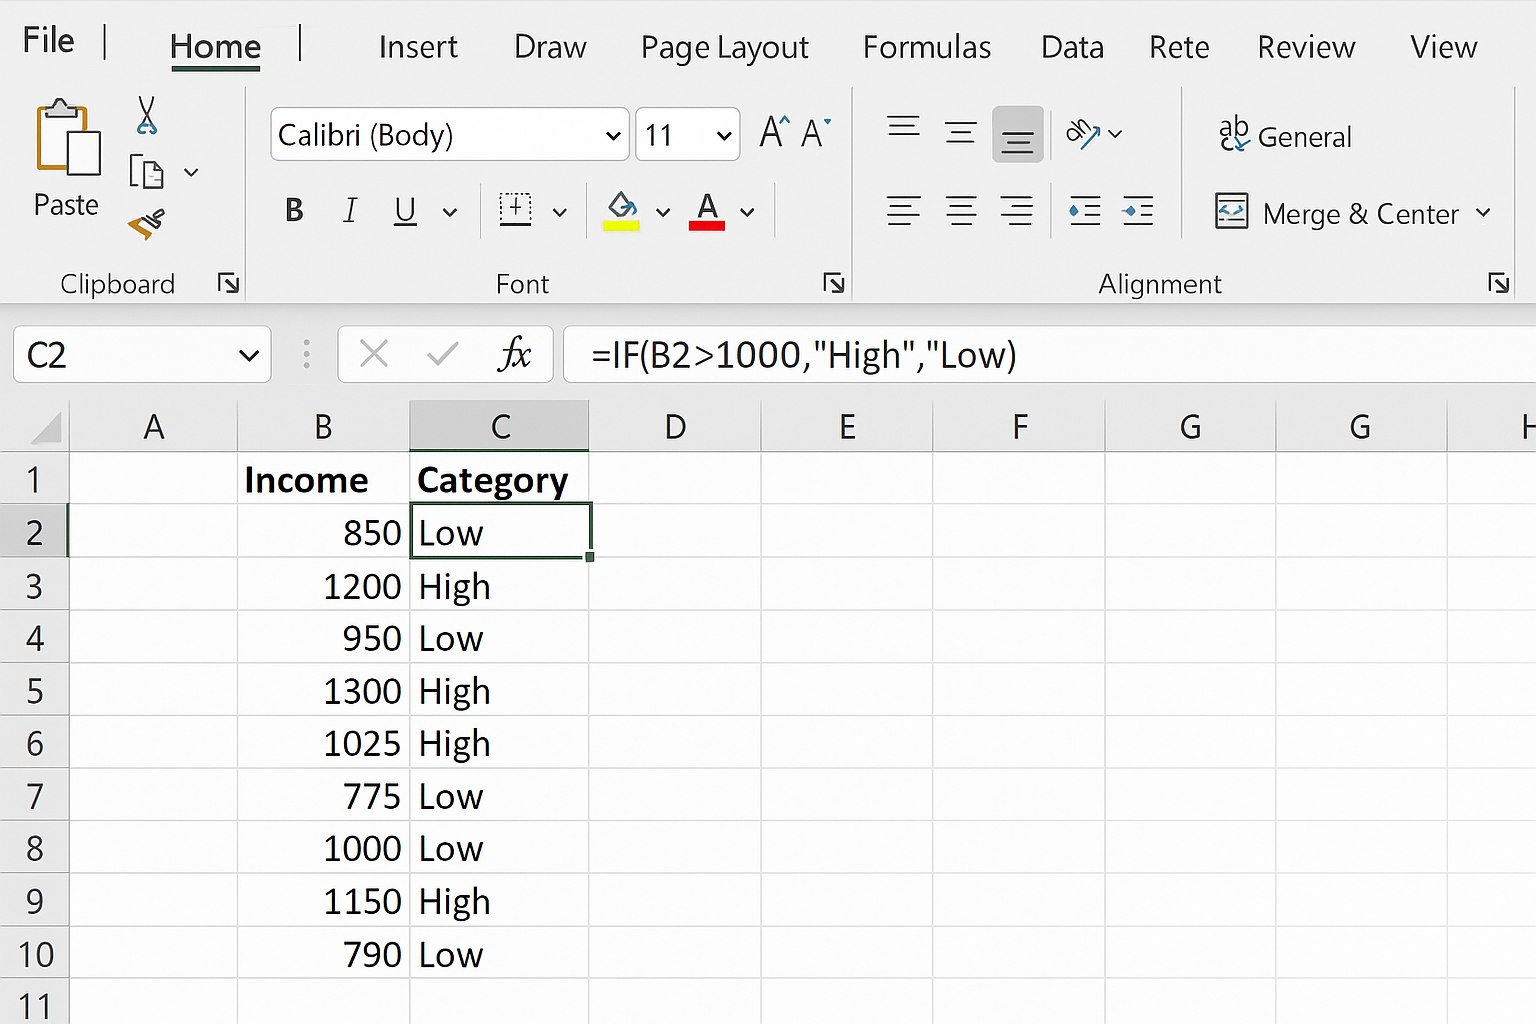Open the Font settings dialog launcher
Image resolution: width=1536 pixels, height=1024 pixels.
click(834, 284)
